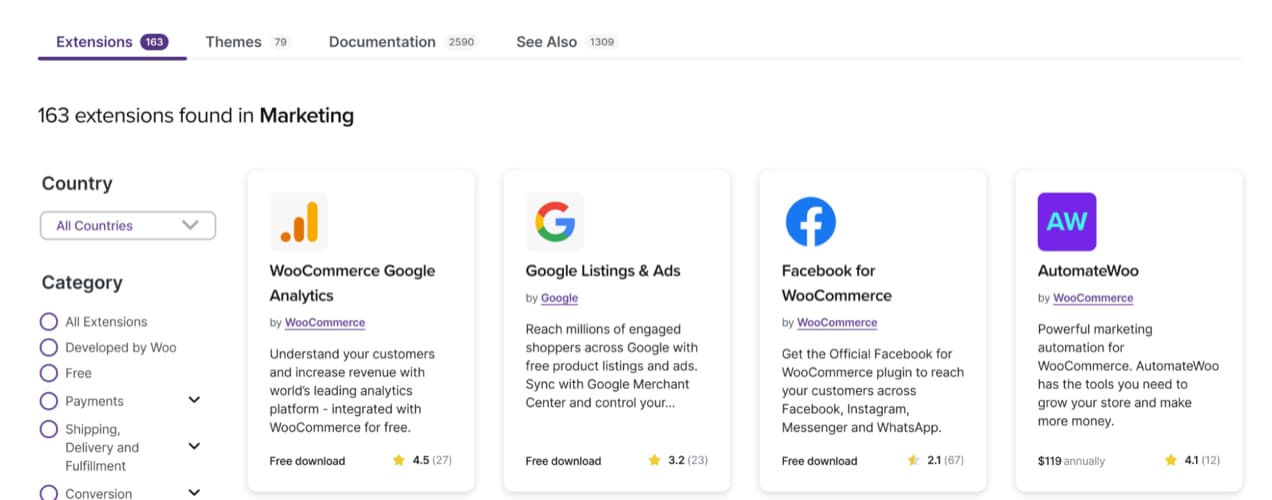This screenshot has width=1272, height=500.
Task: Expand the Conversion subcategories chevron
Action: click(194, 492)
